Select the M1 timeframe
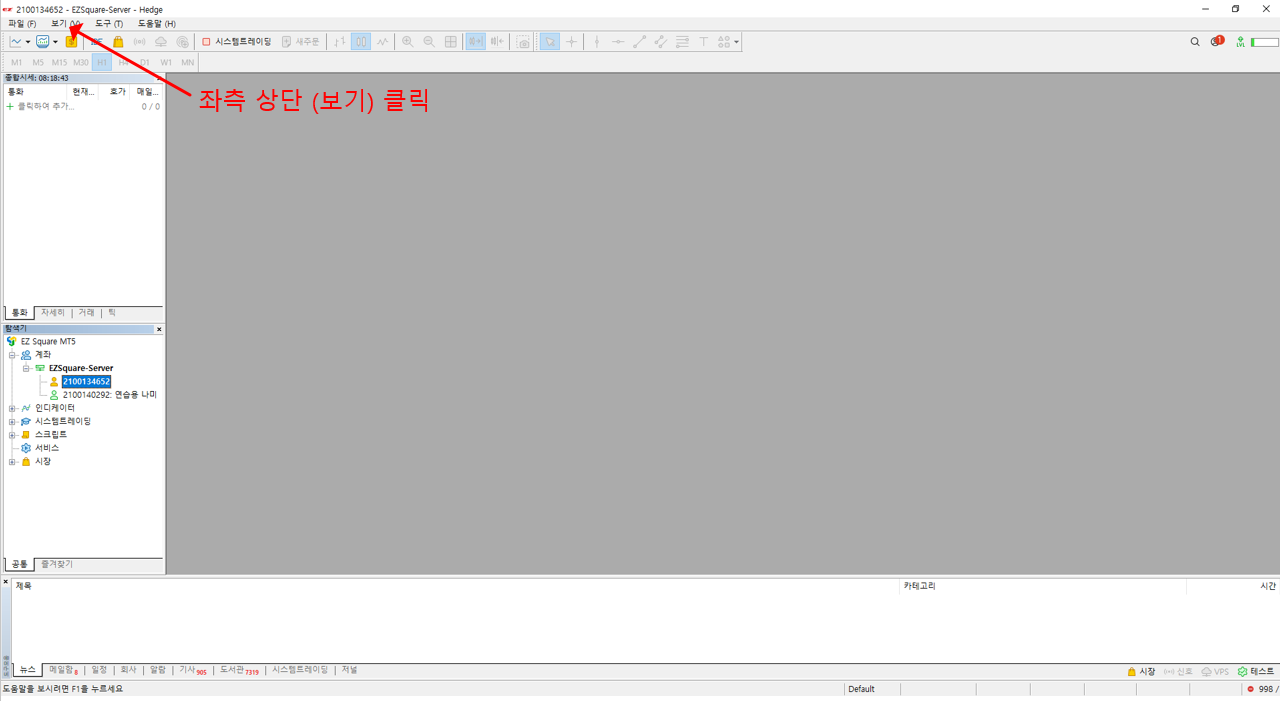The width and height of the screenshot is (1280, 701). click(x=17, y=62)
